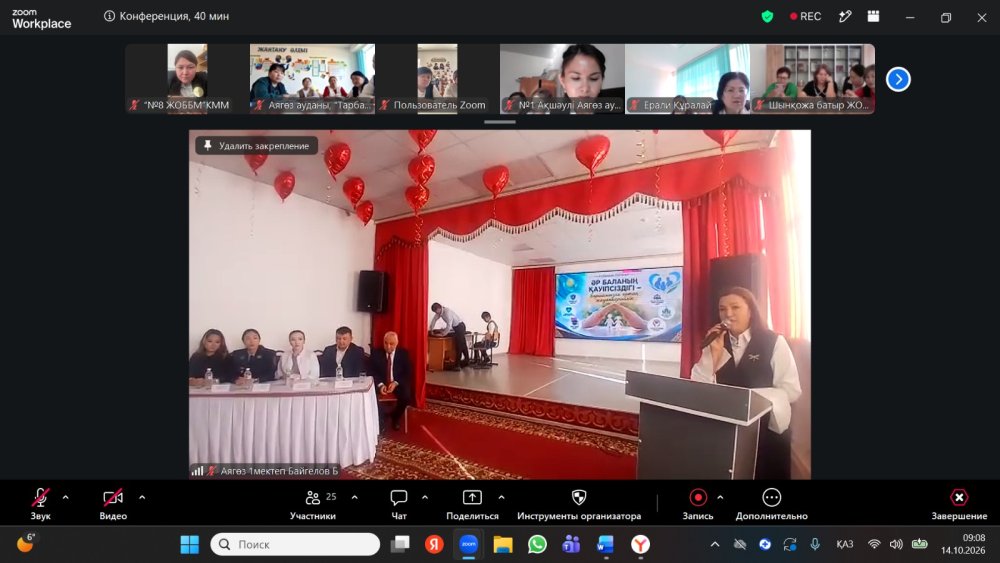Select the Аягөз ауданы Тарба... participant thumbnail
The height and width of the screenshot is (563, 1000).
pos(312,78)
